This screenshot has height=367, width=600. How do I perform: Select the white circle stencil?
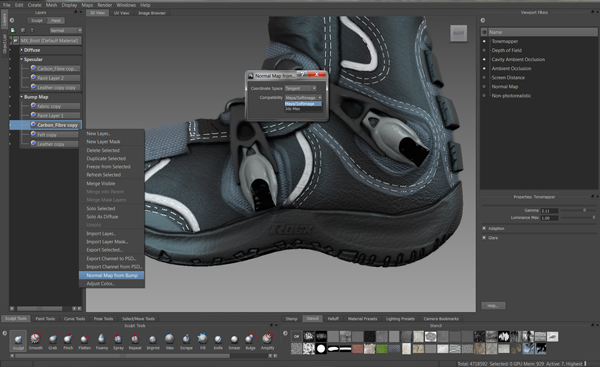pyautogui.click(x=321, y=349)
